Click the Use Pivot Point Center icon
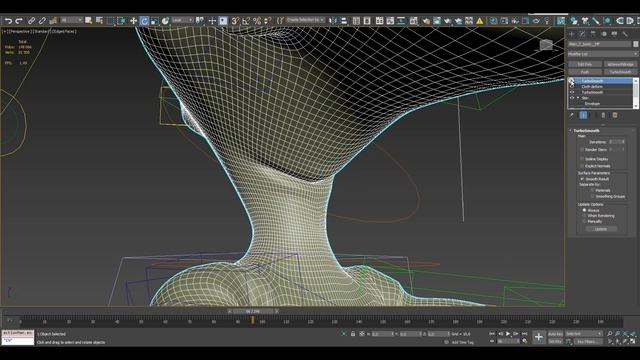The width and height of the screenshot is (640, 360). [200, 20]
